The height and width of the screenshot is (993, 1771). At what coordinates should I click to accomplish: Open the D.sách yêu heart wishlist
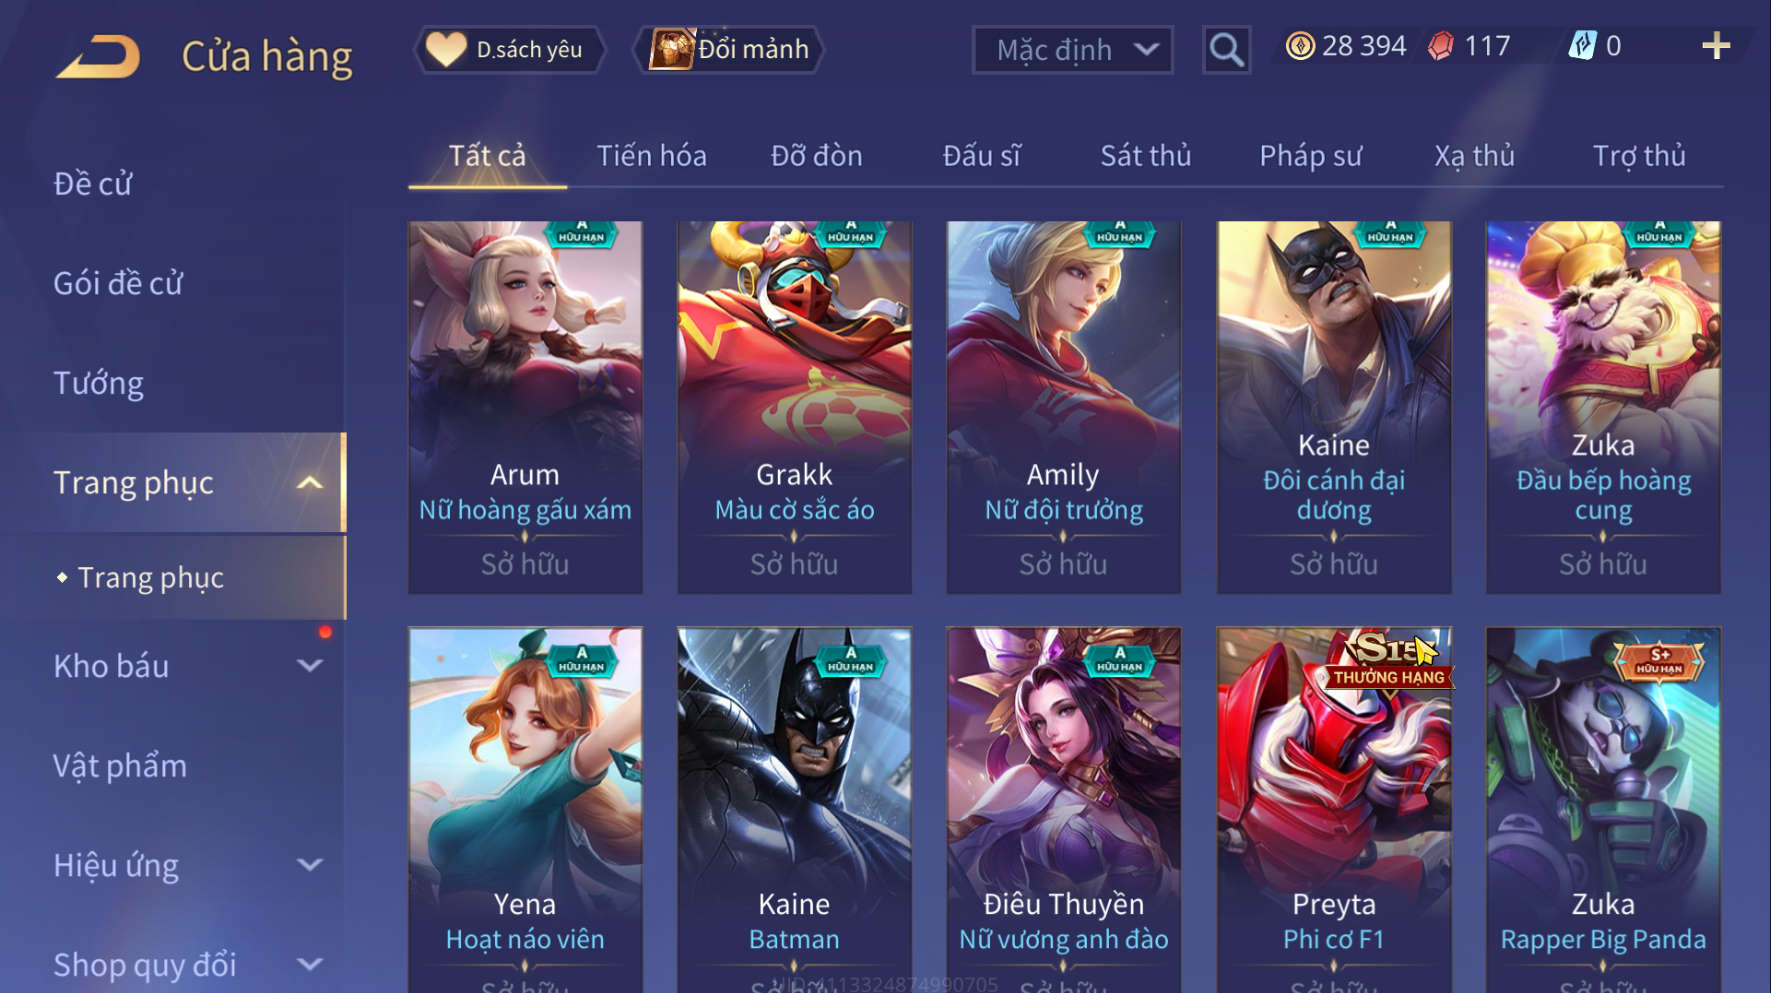[x=510, y=49]
